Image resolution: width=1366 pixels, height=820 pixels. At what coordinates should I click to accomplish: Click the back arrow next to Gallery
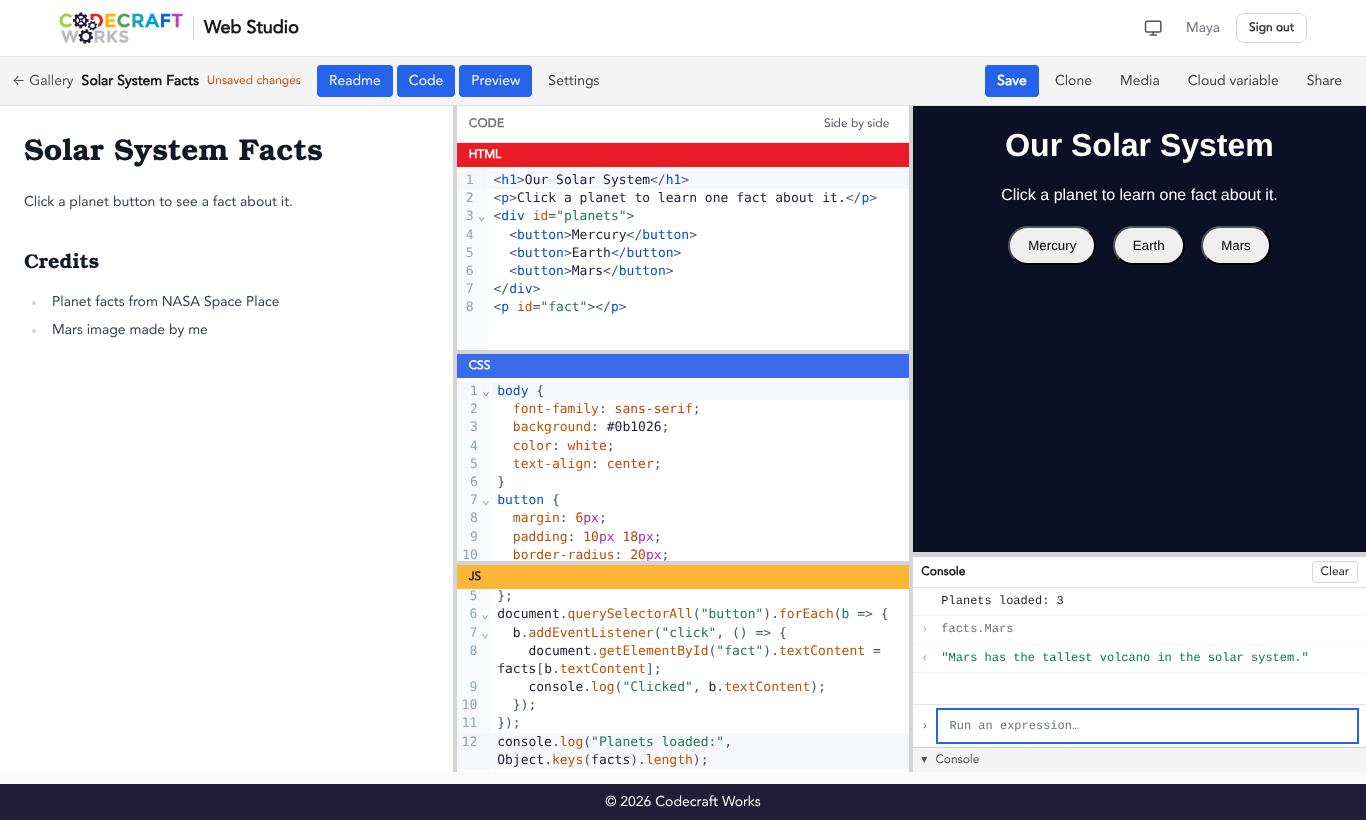(18, 81)
